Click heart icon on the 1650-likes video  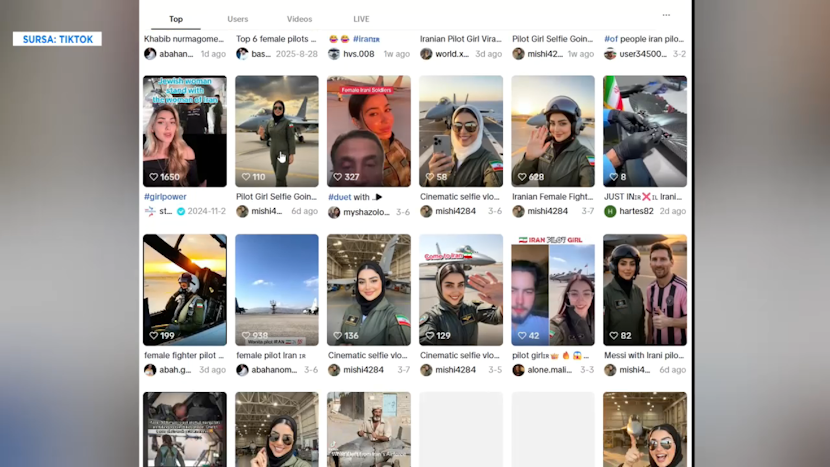154,177
